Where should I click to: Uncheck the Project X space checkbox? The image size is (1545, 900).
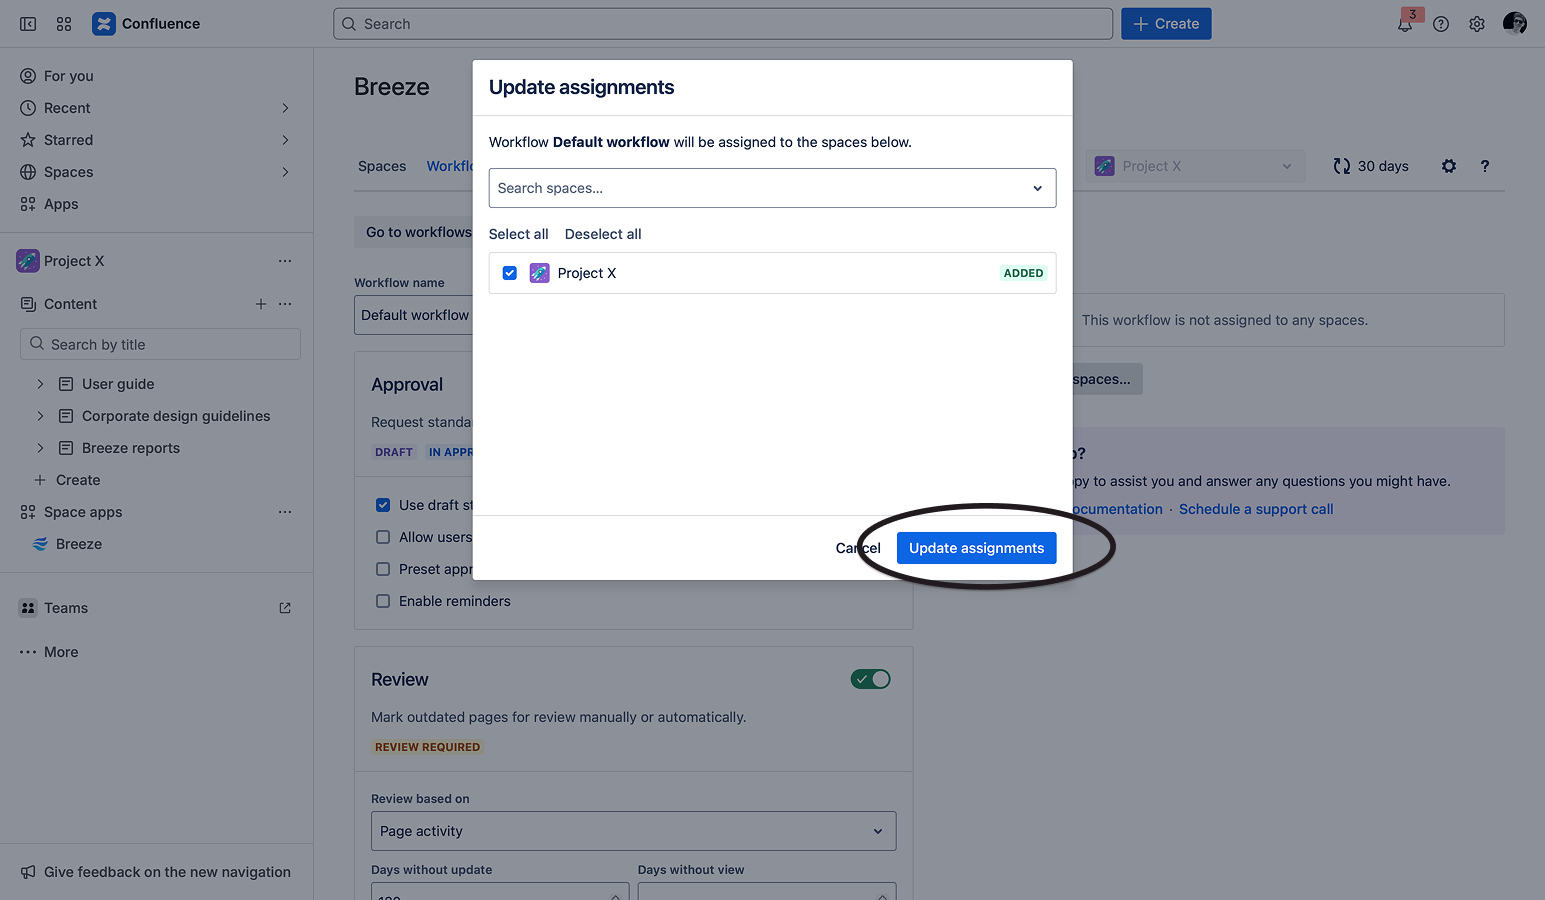click(x=510, y=272)
